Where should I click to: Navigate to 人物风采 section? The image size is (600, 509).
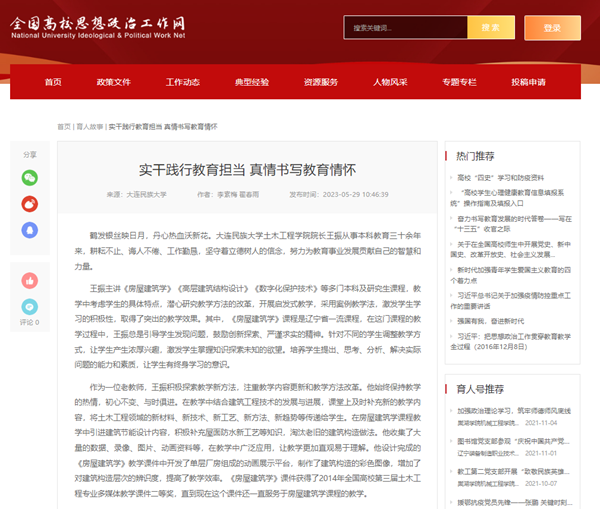click(x=390, y=82)
